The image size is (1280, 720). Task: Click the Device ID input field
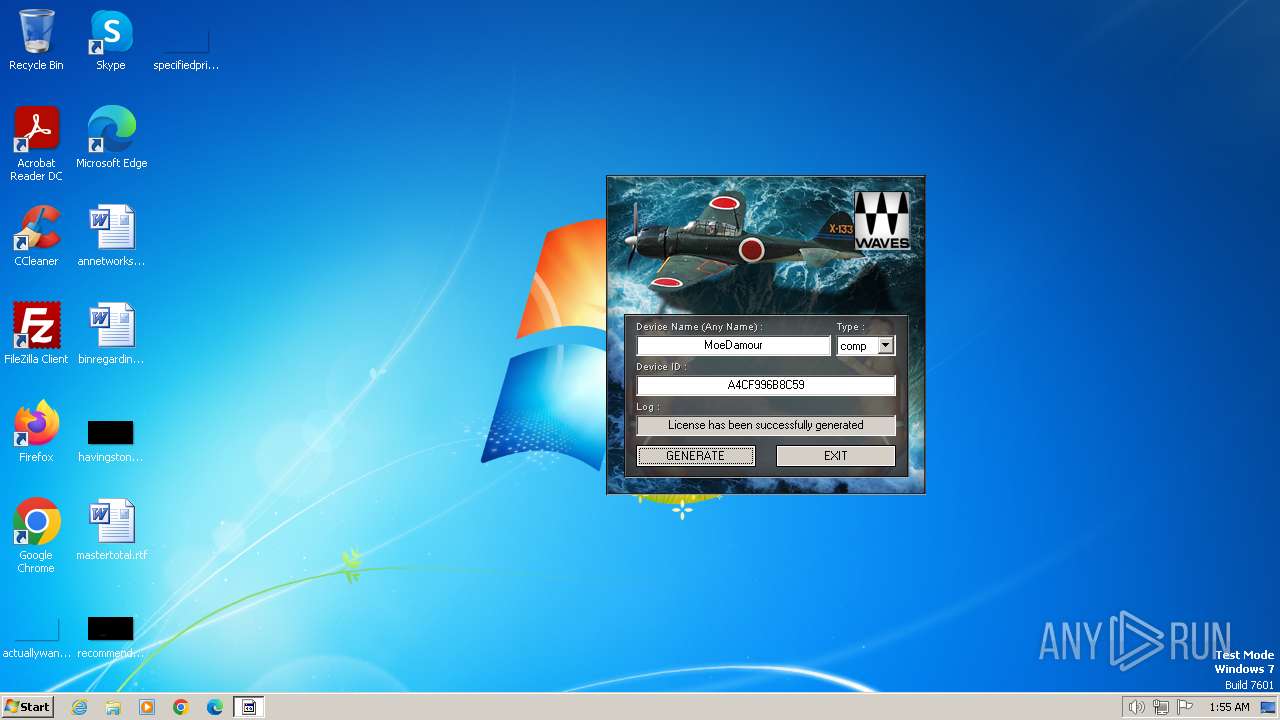click(766, 385)
